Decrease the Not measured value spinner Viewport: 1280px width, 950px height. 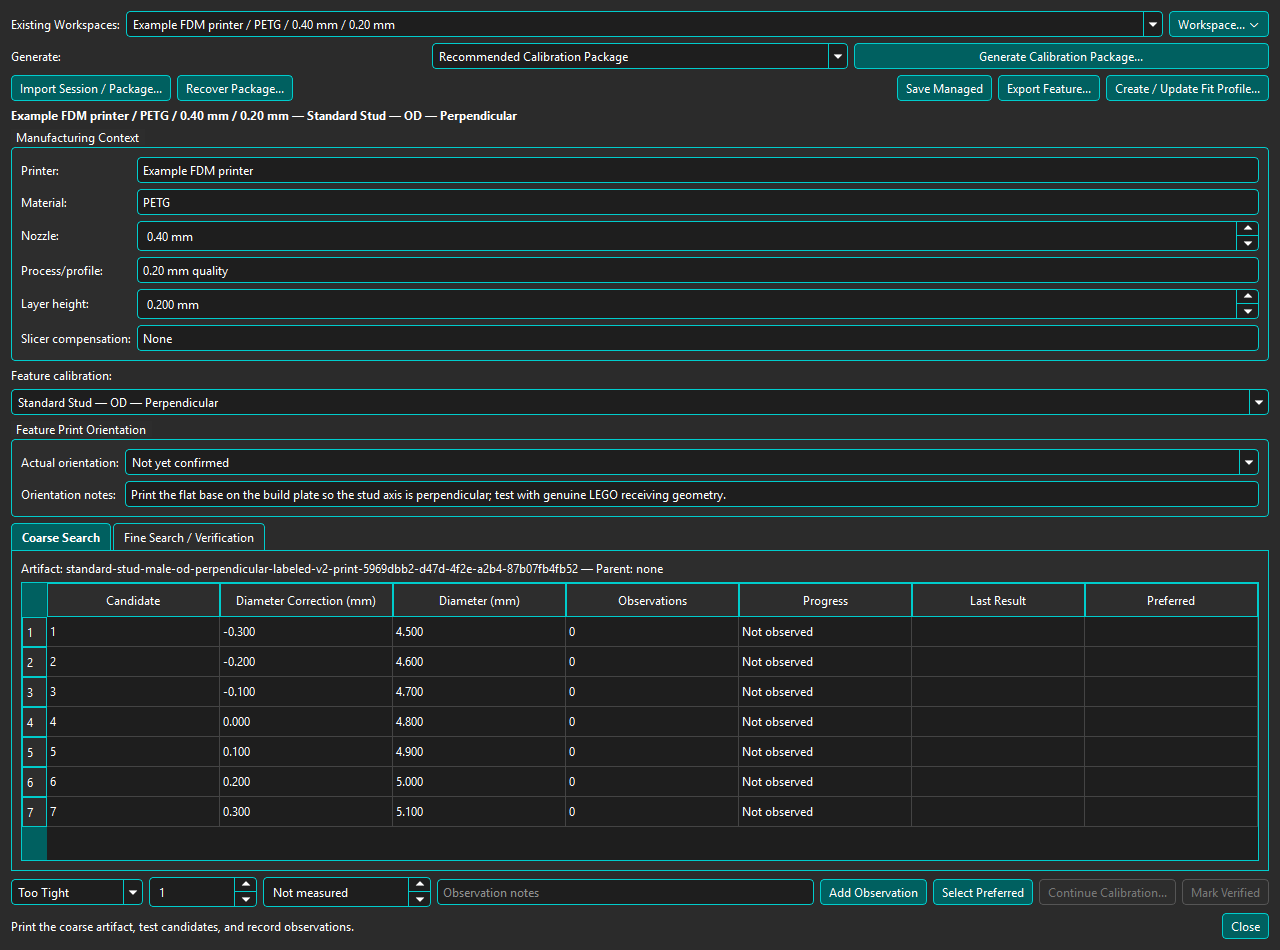click(420, 900)
